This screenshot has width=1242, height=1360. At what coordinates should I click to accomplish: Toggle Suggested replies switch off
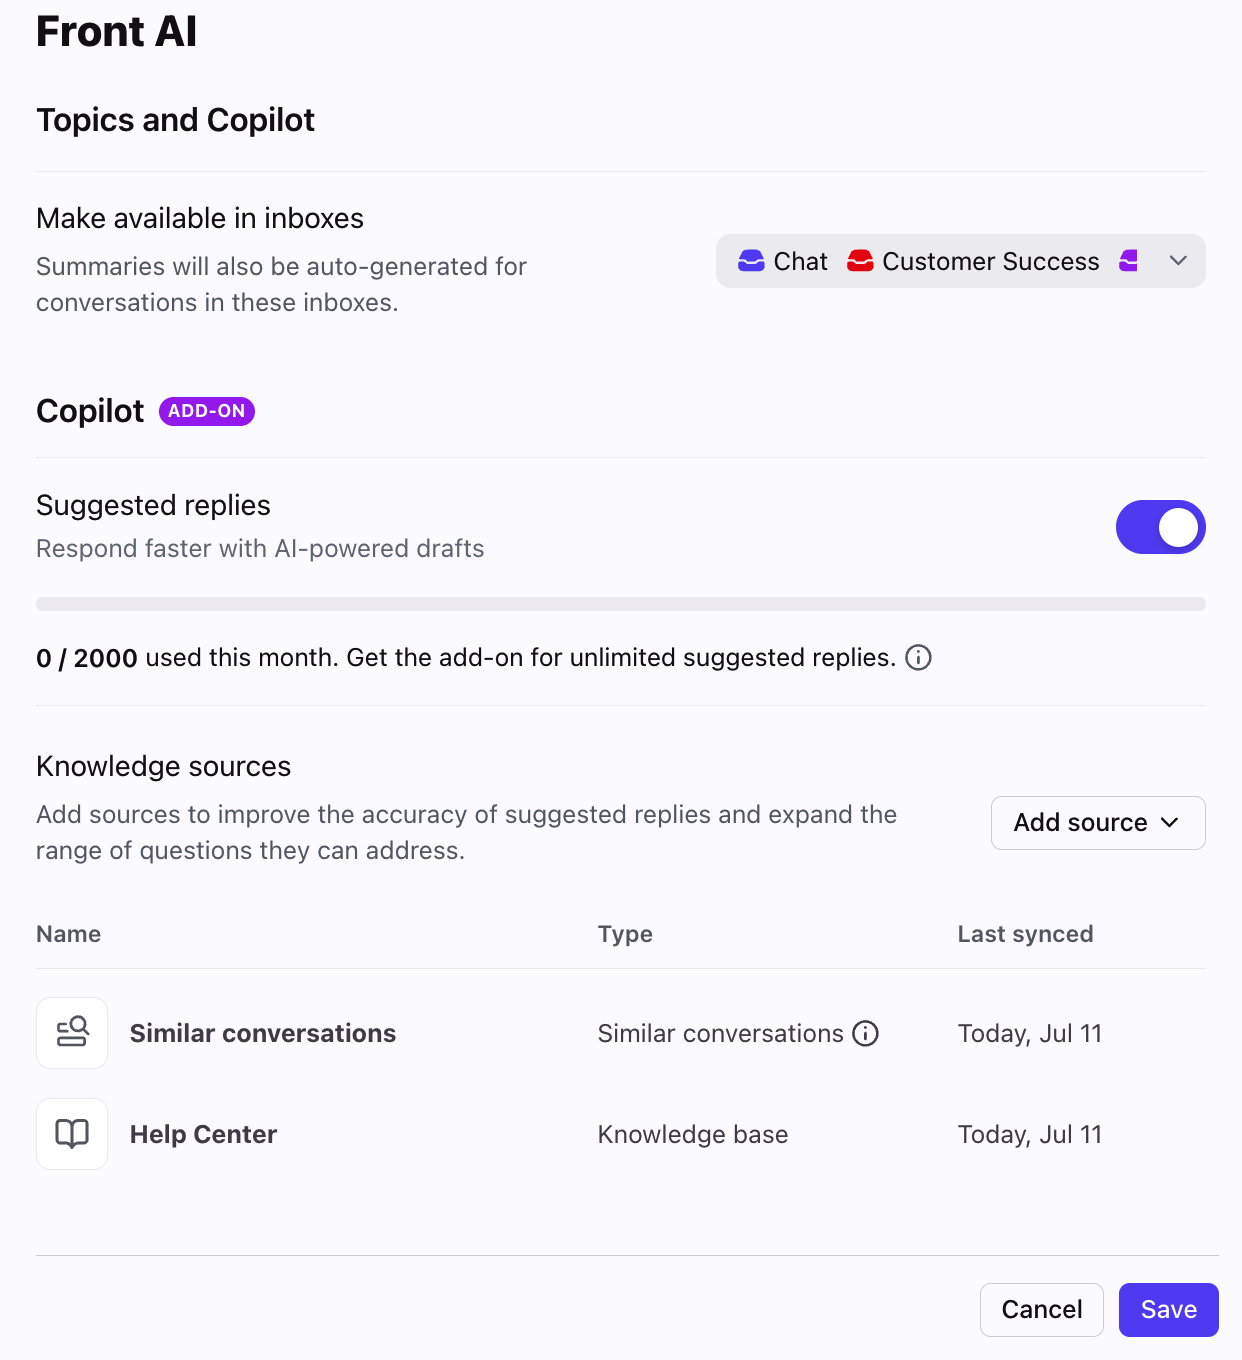(1160, 527)
